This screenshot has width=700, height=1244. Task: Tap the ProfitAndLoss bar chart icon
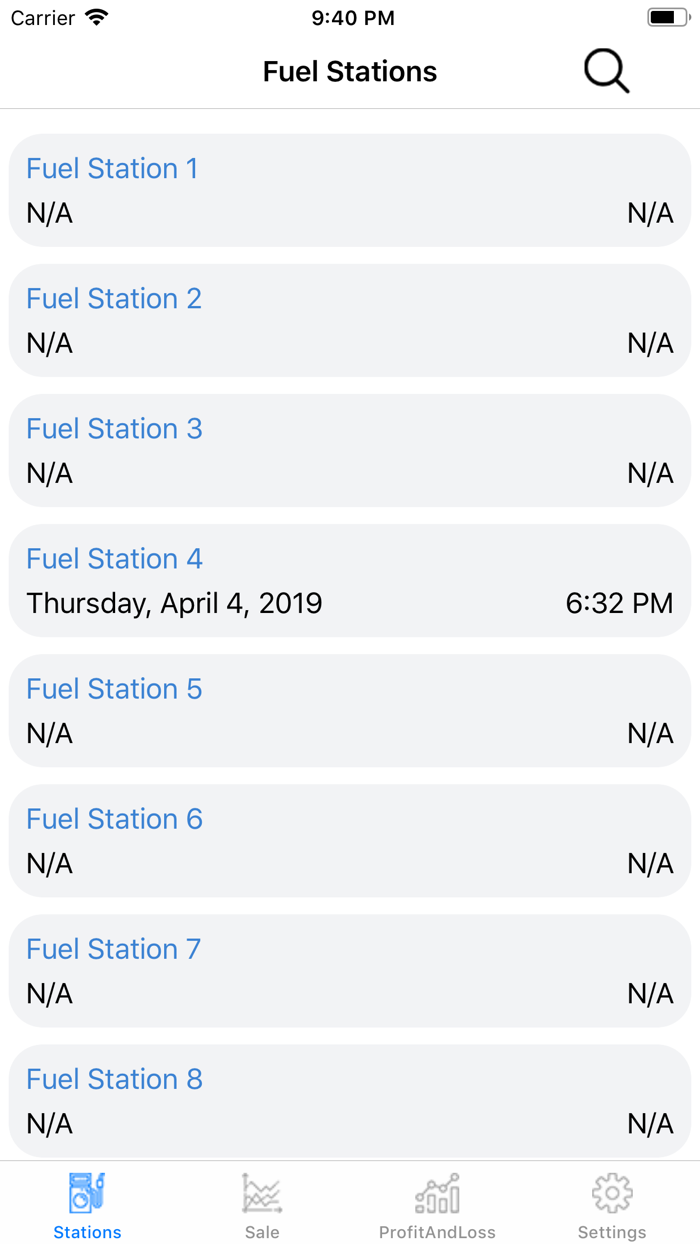pos(437,1193)
